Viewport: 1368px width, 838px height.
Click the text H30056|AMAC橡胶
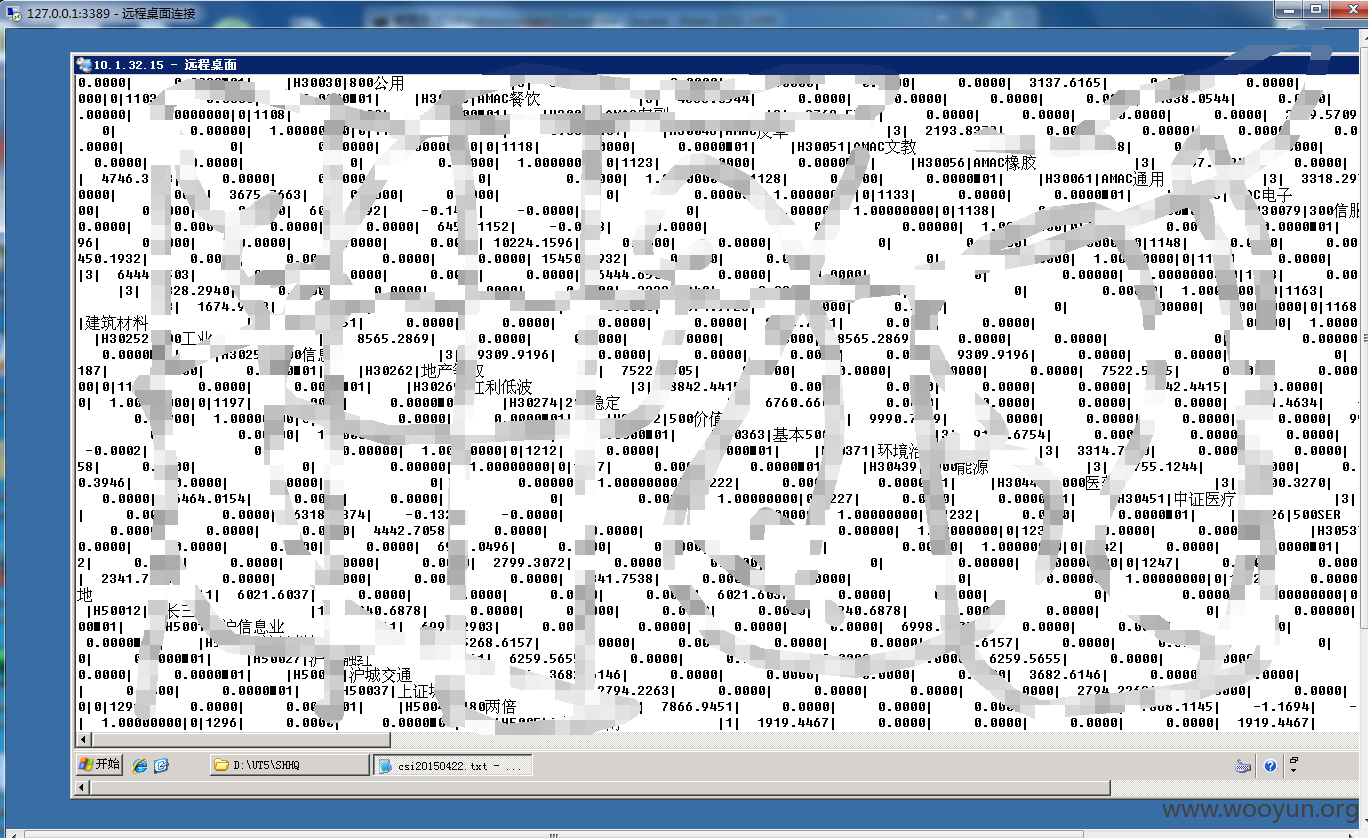977,163
